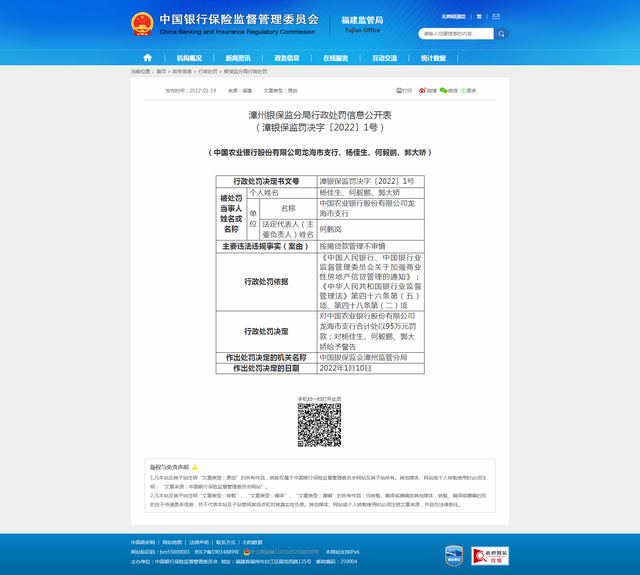Open the 机构概况 menu

(189, 58)
